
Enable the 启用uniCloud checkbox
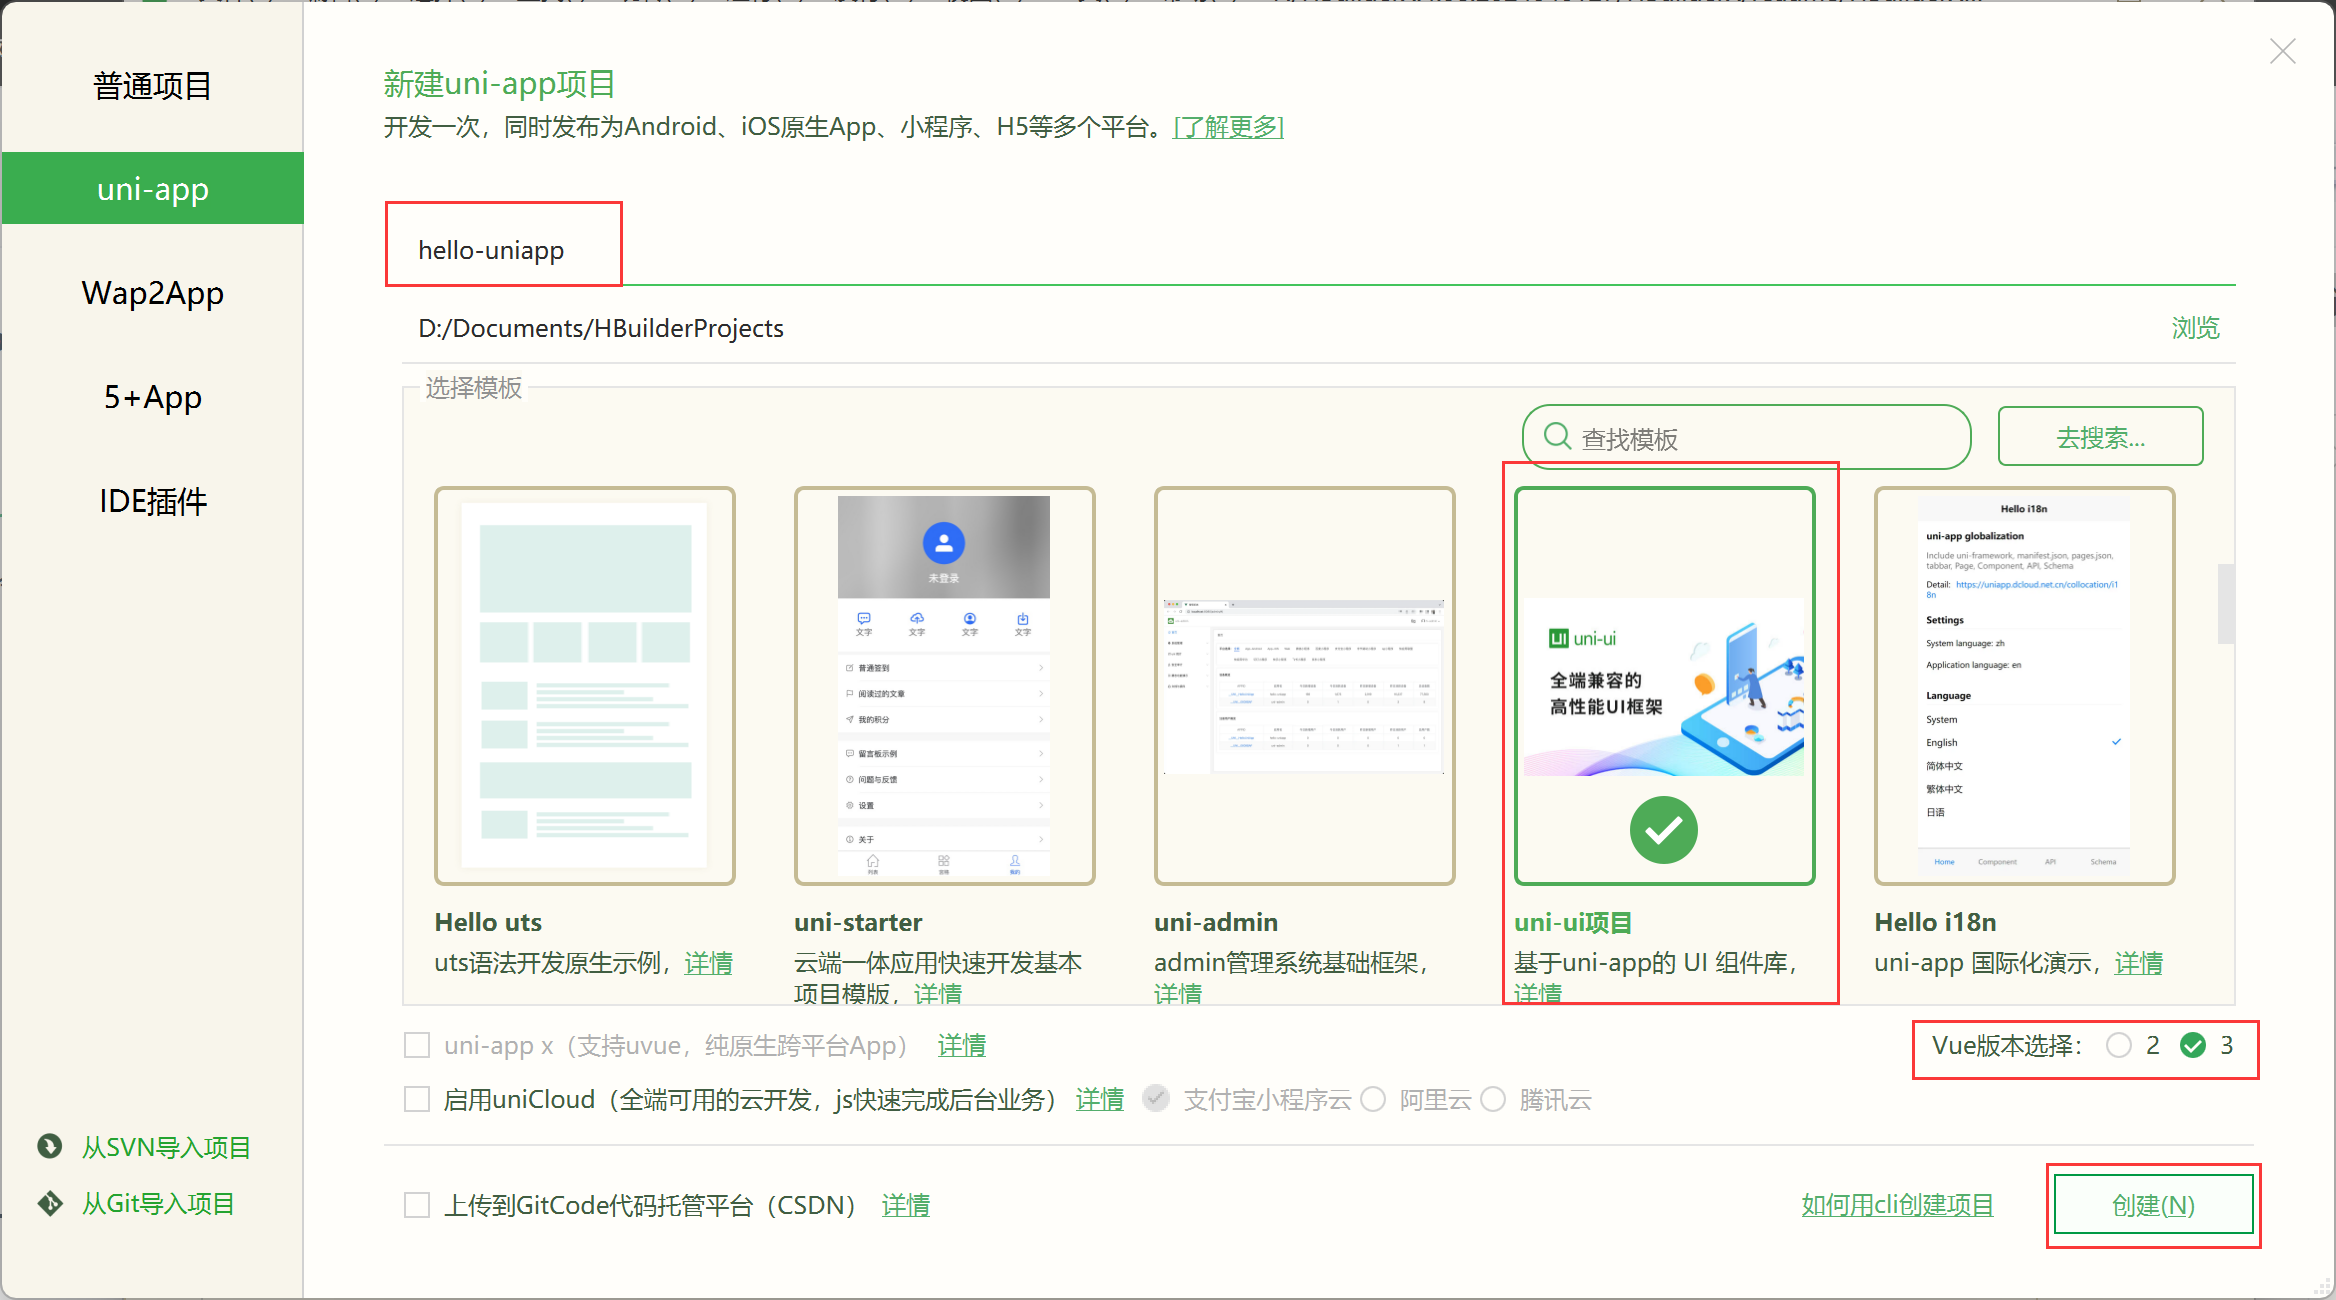(417, 1099)
